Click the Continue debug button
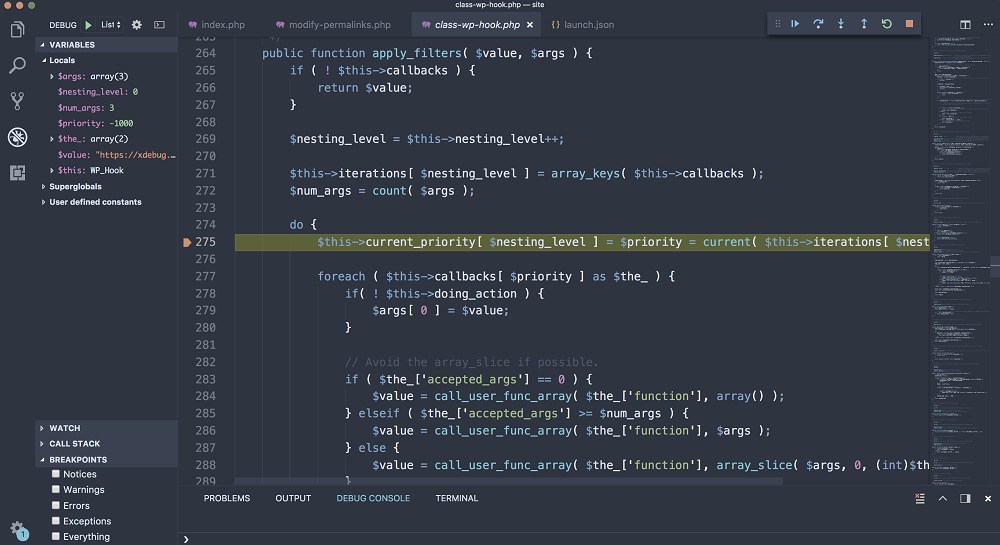This screenshot has width=1000, height=545. coord(795,24)
